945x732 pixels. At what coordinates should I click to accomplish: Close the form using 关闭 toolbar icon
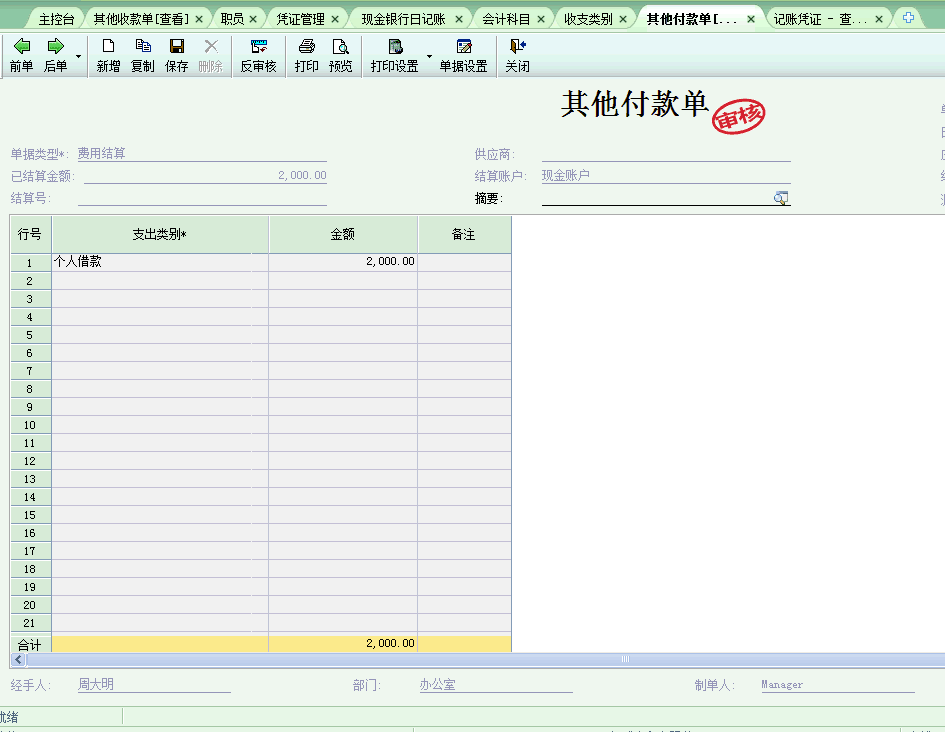click(x=517, y=55)
